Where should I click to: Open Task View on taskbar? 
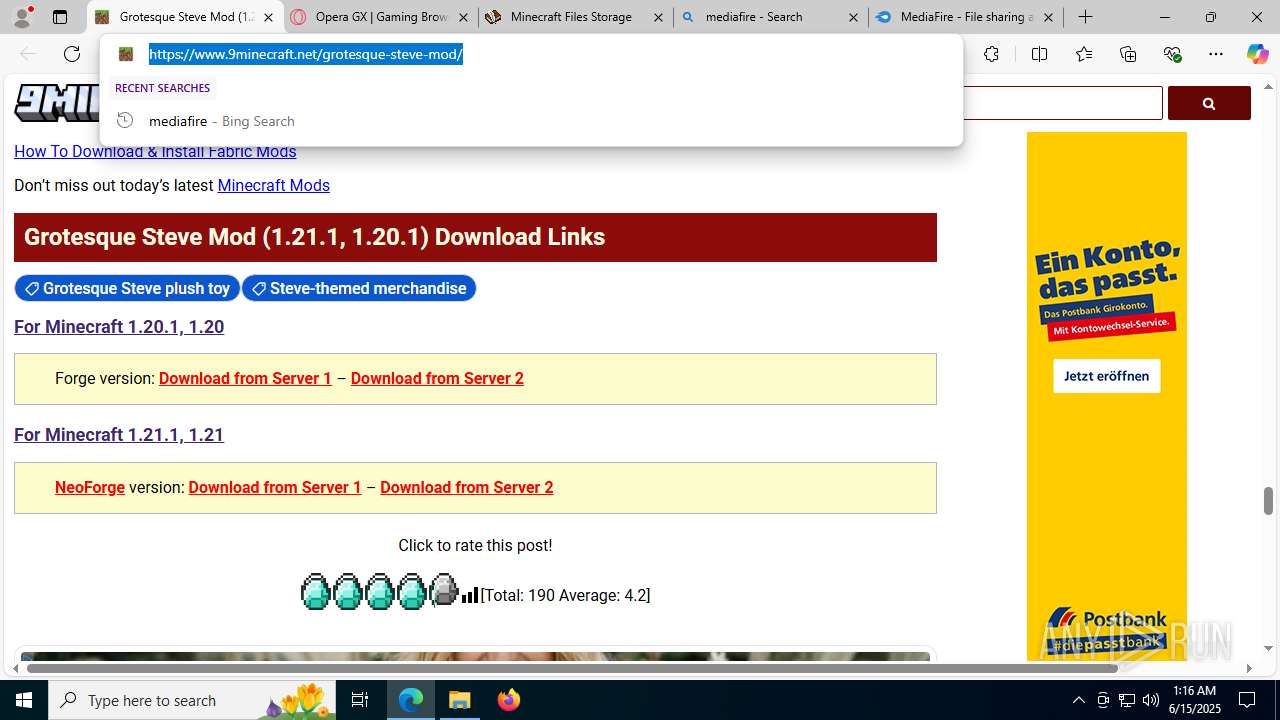tap(360, 700)
